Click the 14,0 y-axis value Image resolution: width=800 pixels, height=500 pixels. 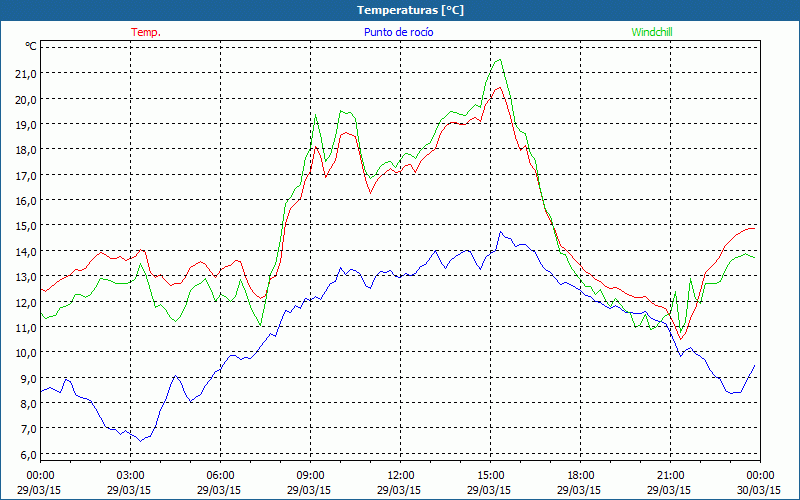(x=26, y=252)
